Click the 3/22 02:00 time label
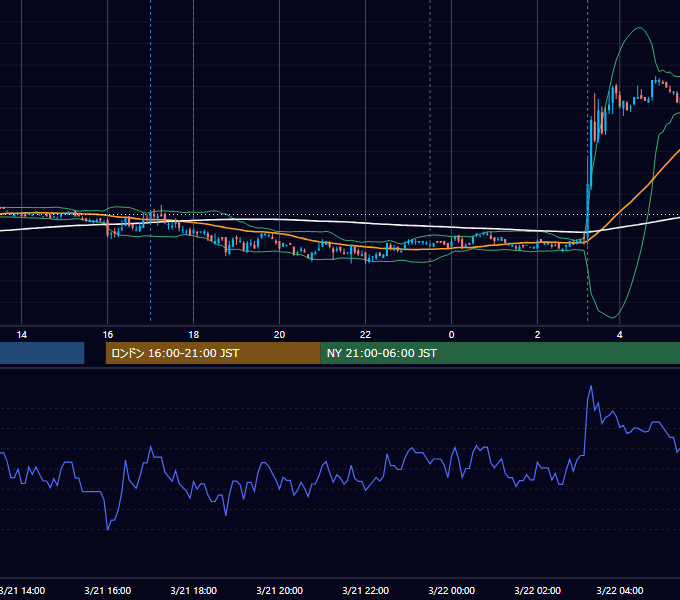The height and width of the screenshot is (600, 680). (537, 590)
